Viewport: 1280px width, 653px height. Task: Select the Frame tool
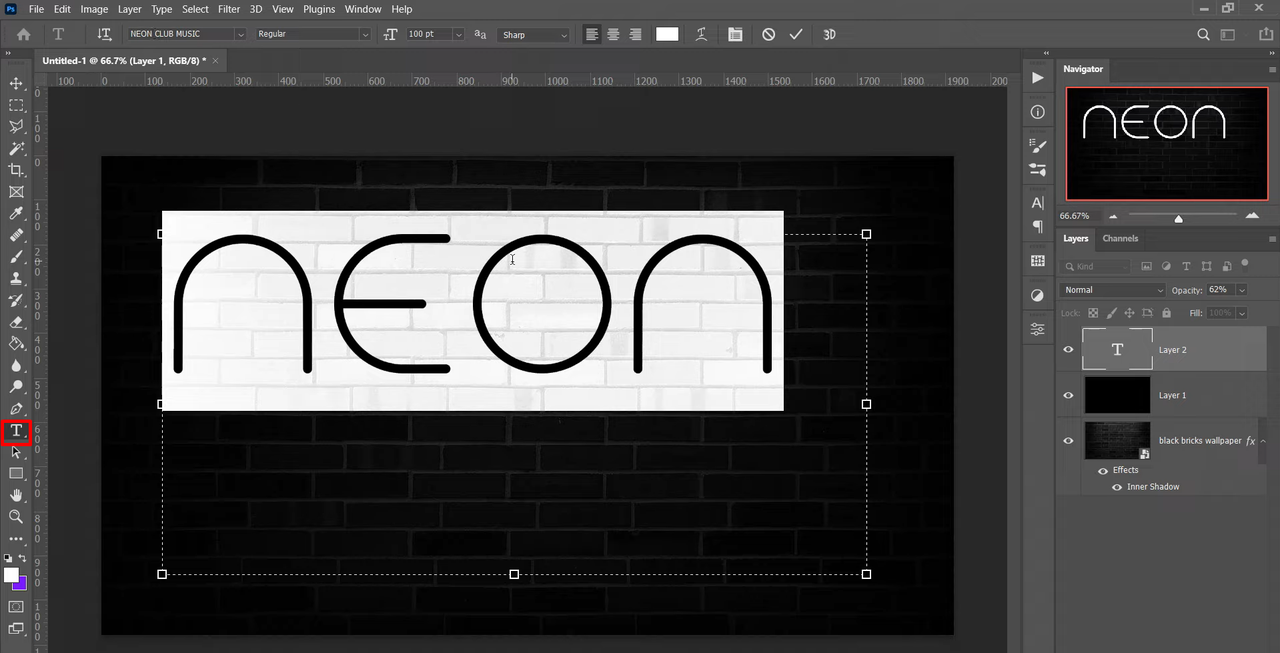pos(16,192)
